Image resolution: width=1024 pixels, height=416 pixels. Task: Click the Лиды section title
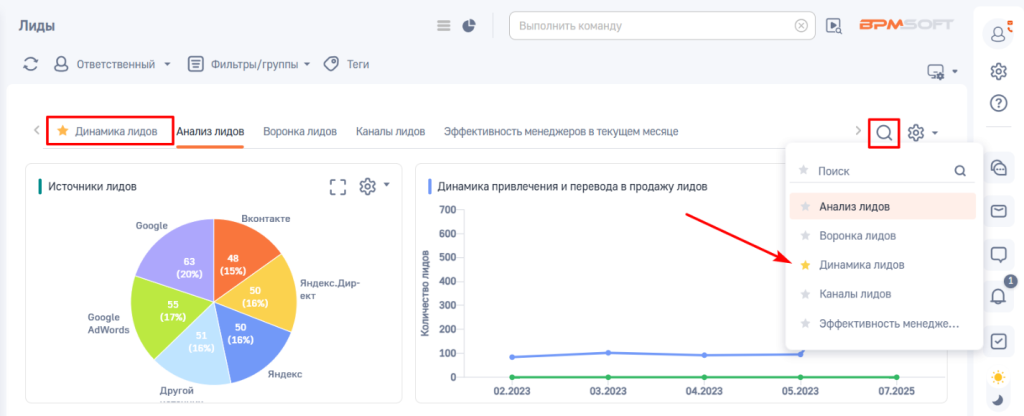click(37, 25)
